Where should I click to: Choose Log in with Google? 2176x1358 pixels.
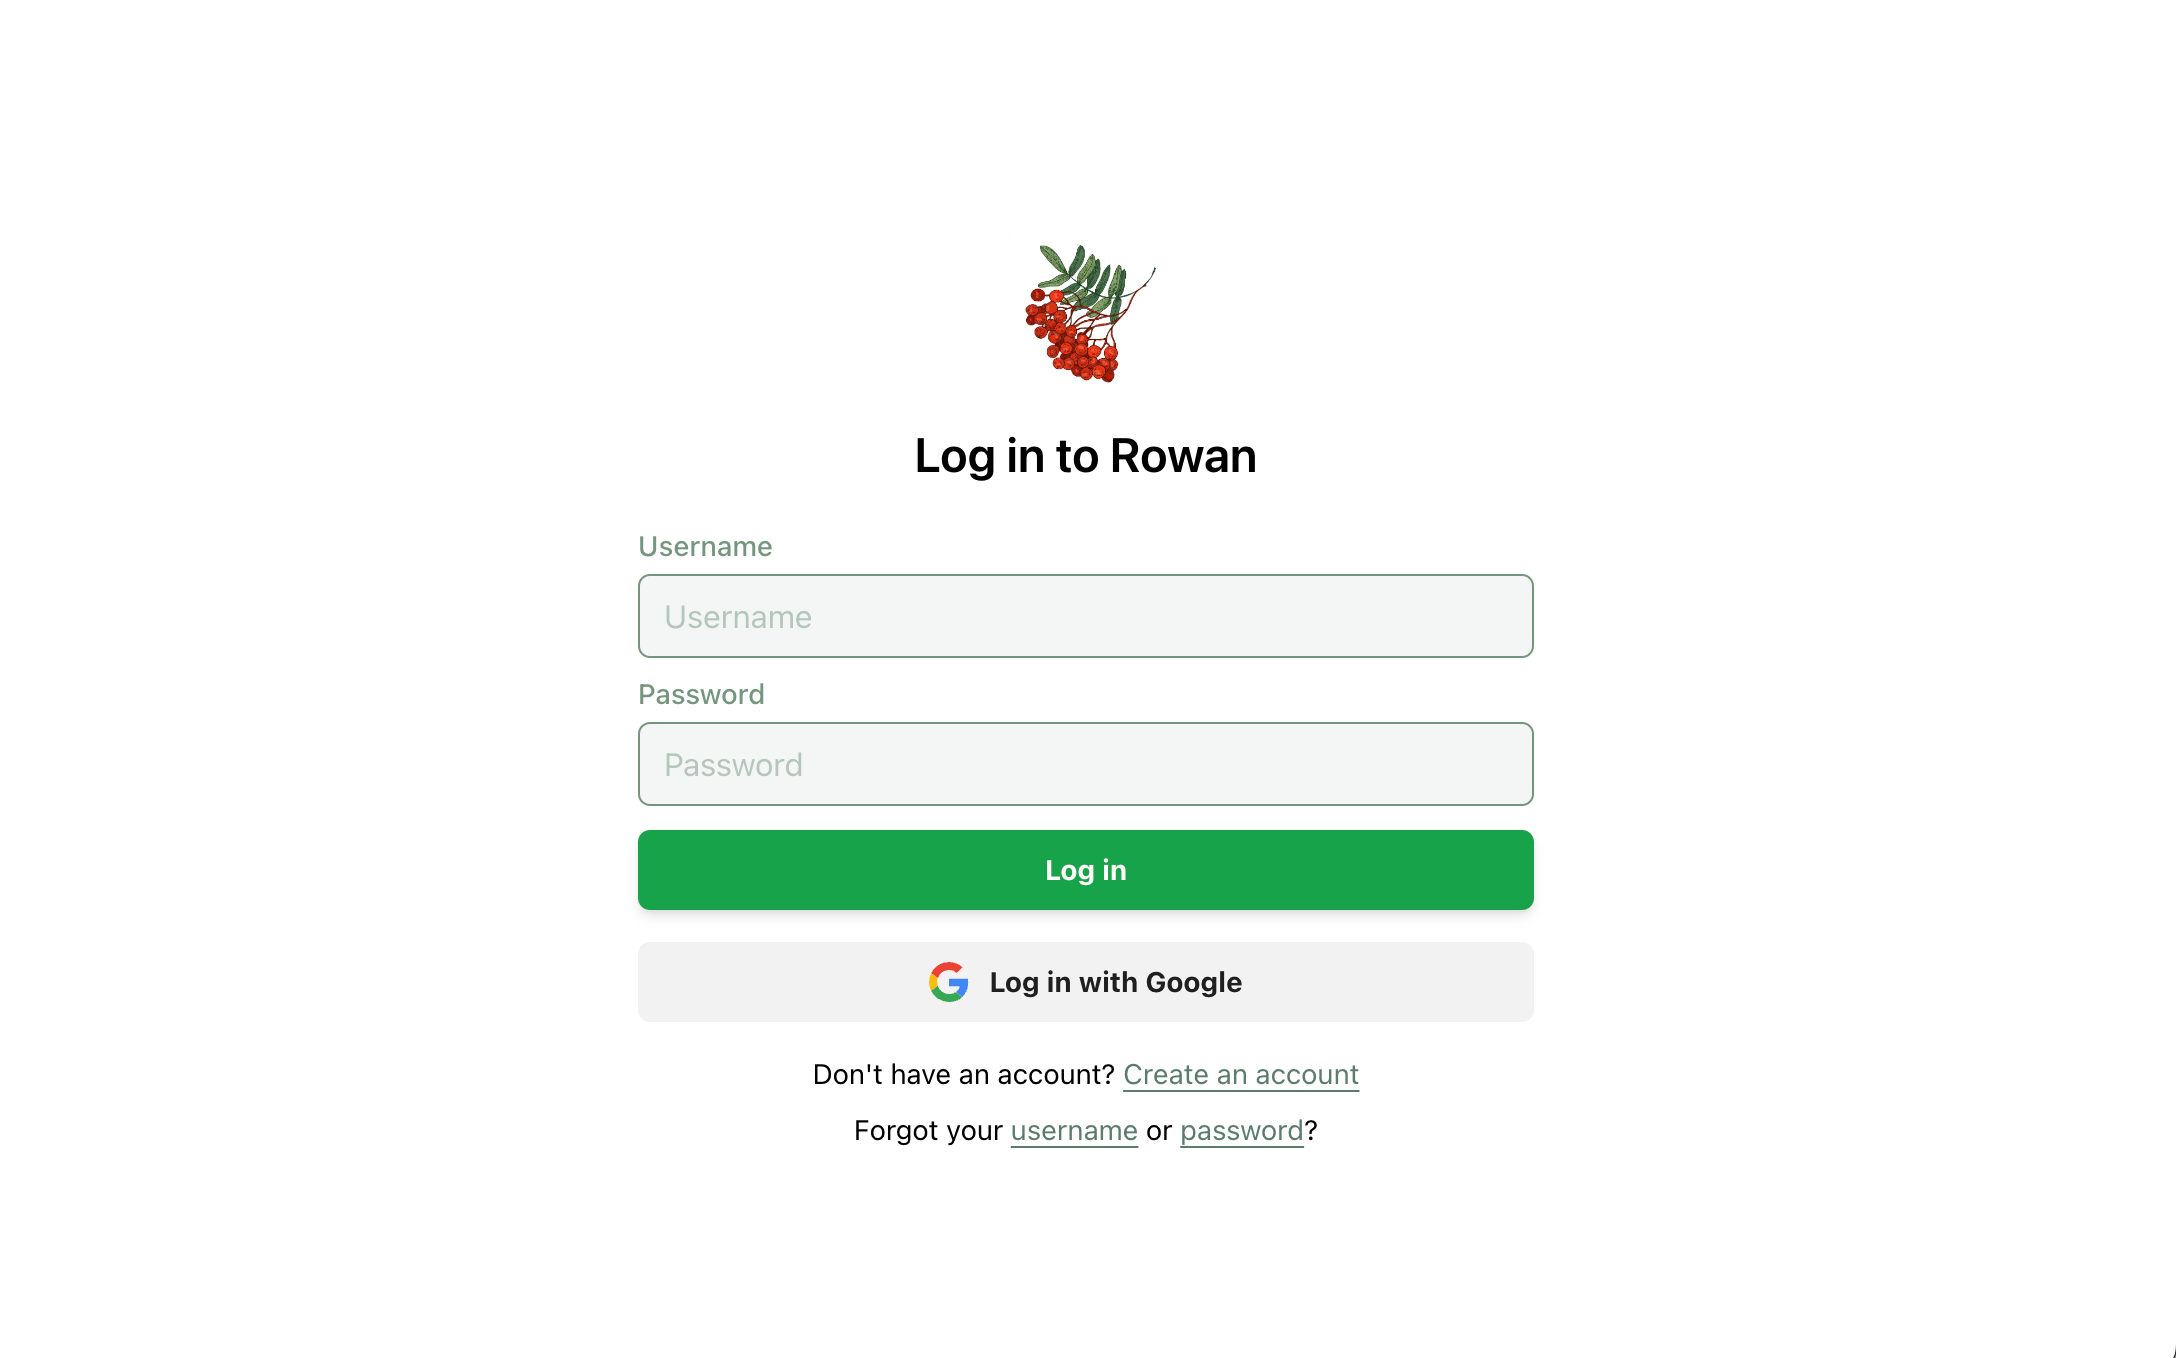coord(1085,982)
